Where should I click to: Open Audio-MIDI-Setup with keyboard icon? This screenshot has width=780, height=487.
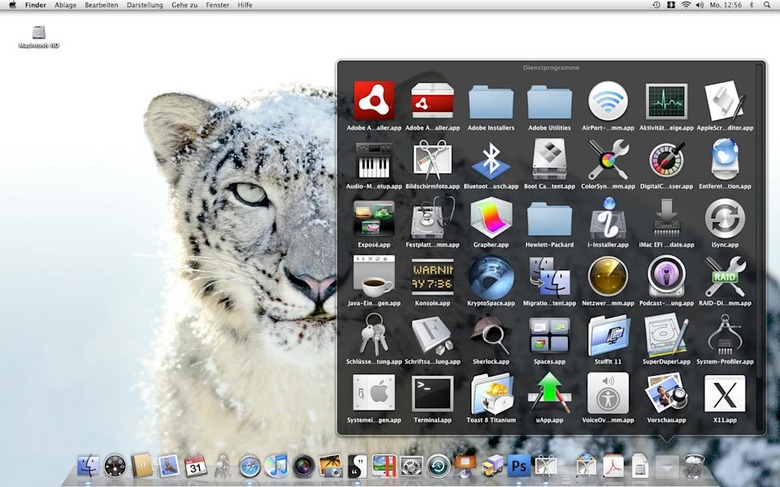(x=374, y=160)
